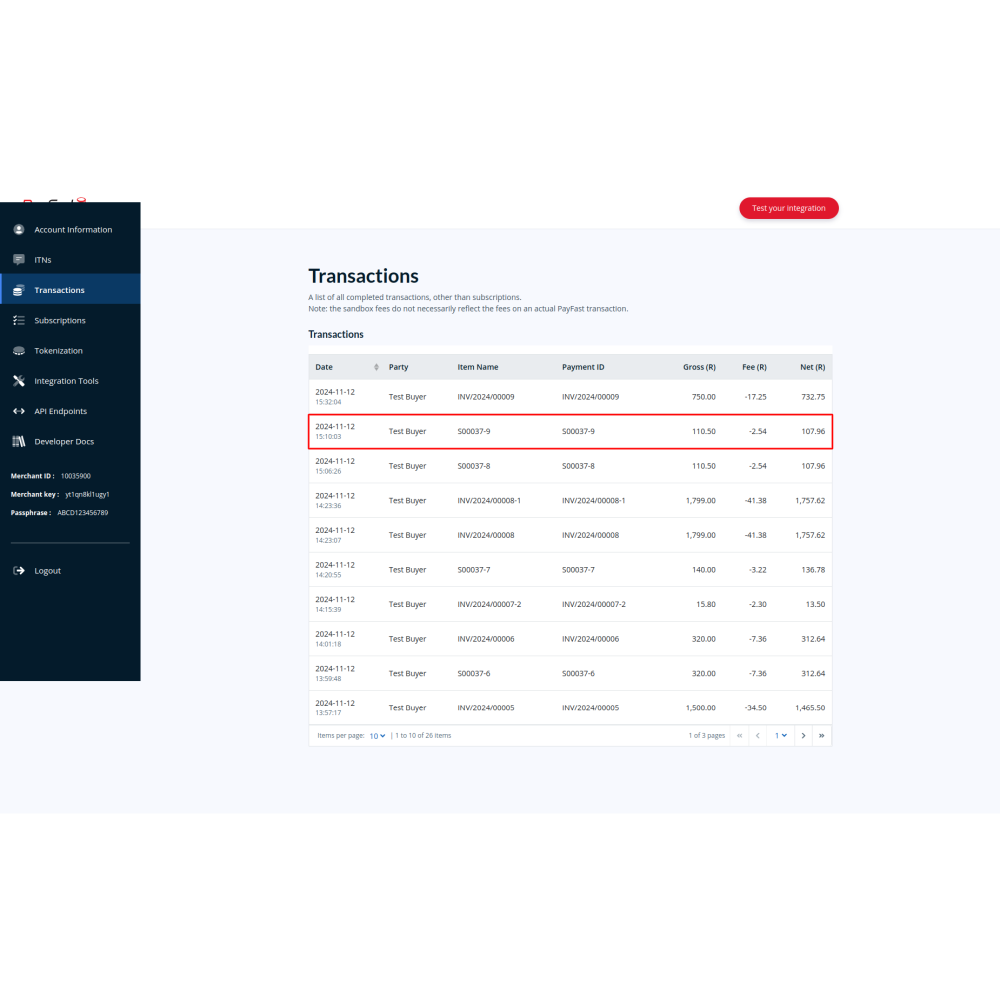Click the Subscriptions list icon
This screenshot has height=1000, width=1000.
(18, 320)
